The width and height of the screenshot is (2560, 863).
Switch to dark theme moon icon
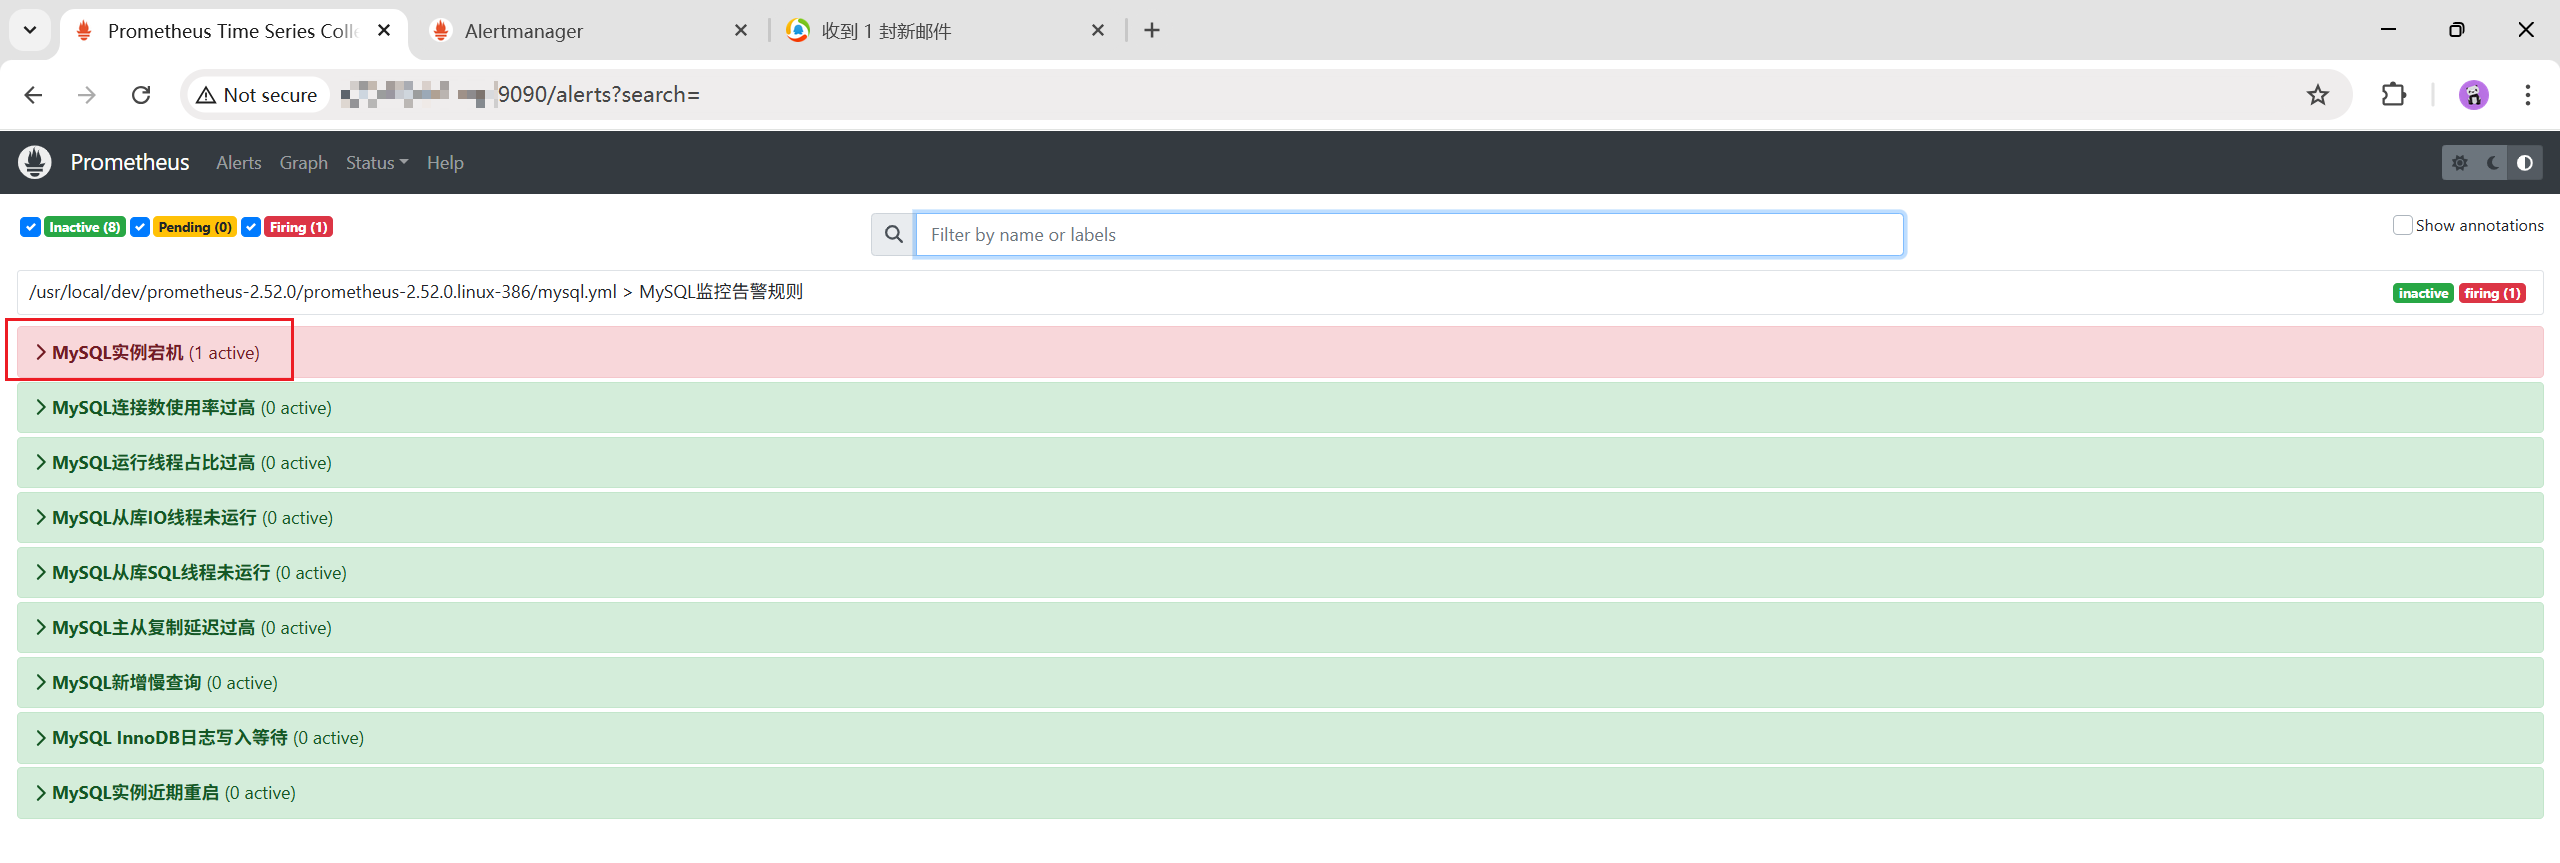(x=2493, y=163)
